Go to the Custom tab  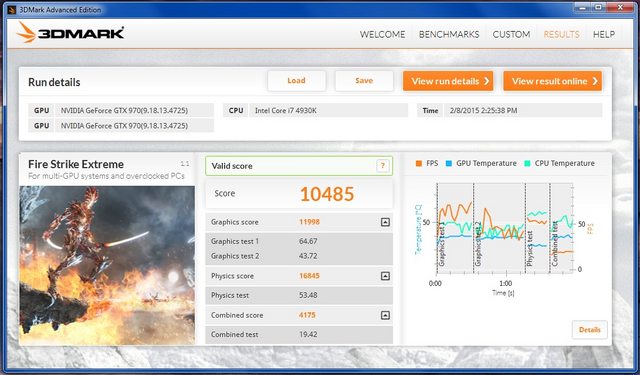pos(511,34)
